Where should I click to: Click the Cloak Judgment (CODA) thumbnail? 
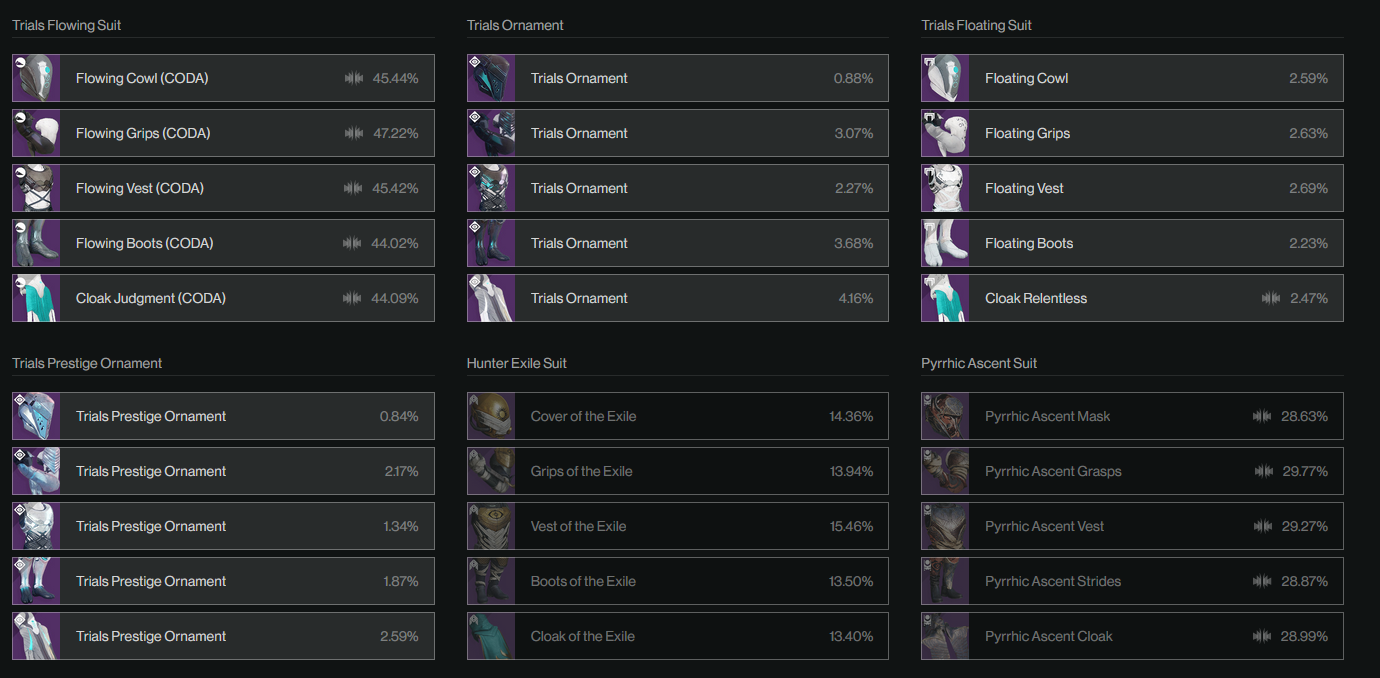click(x=36, y=298)
